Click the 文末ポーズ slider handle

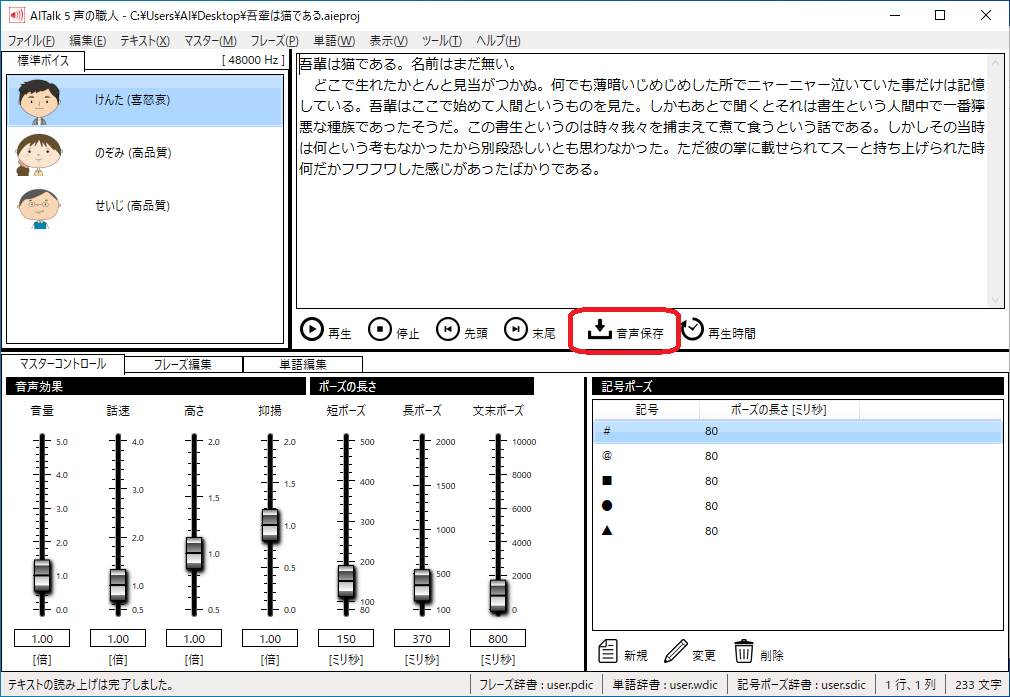point(498,595)
